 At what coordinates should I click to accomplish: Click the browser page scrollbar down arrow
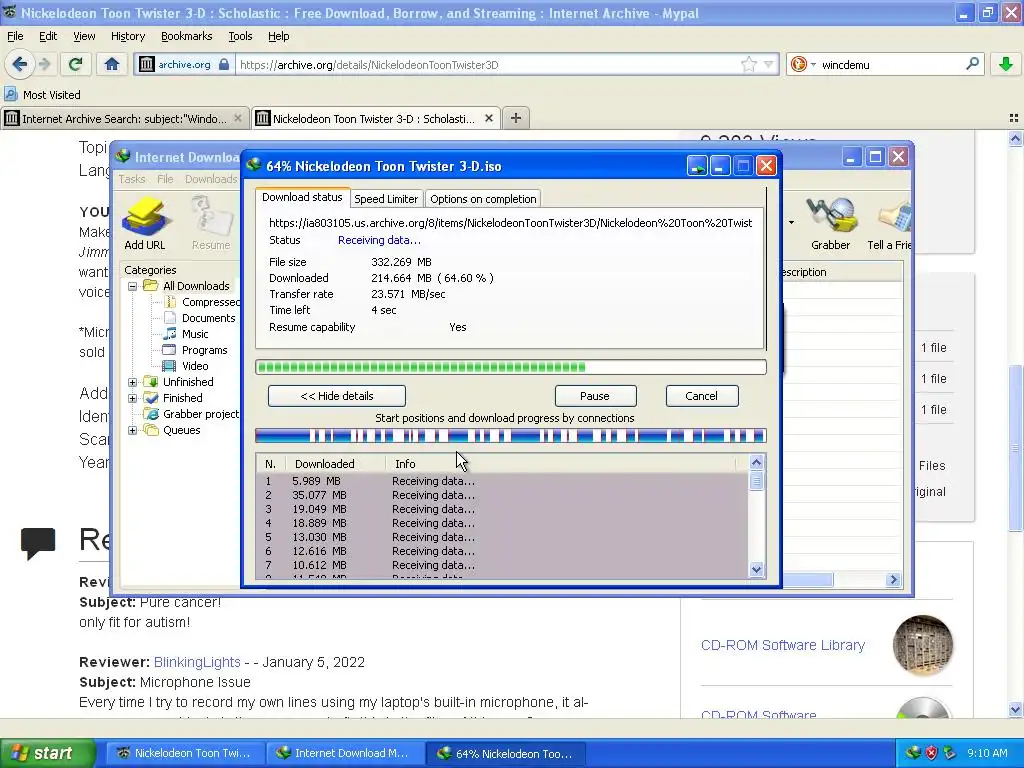(1015, 709)
